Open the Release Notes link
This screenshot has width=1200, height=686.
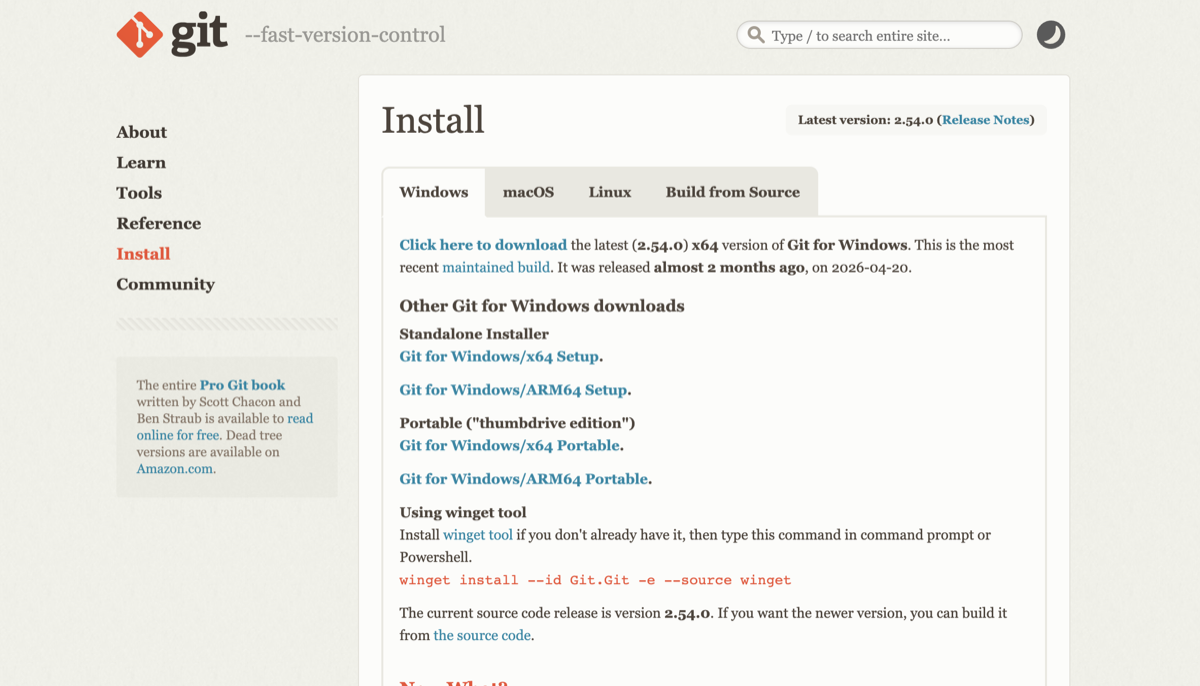point(985,120)
